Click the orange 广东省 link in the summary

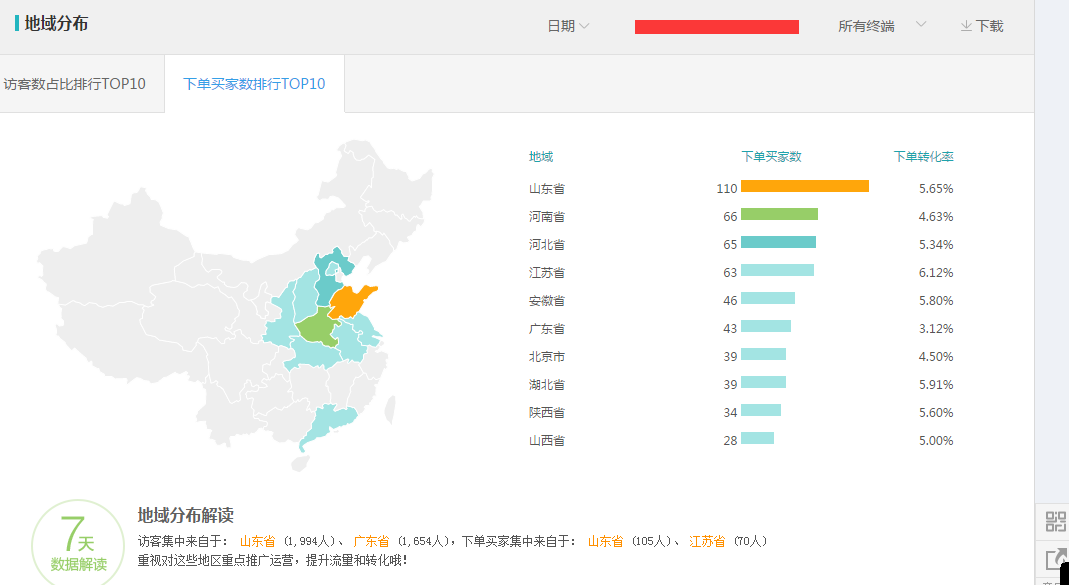point(371,541)
